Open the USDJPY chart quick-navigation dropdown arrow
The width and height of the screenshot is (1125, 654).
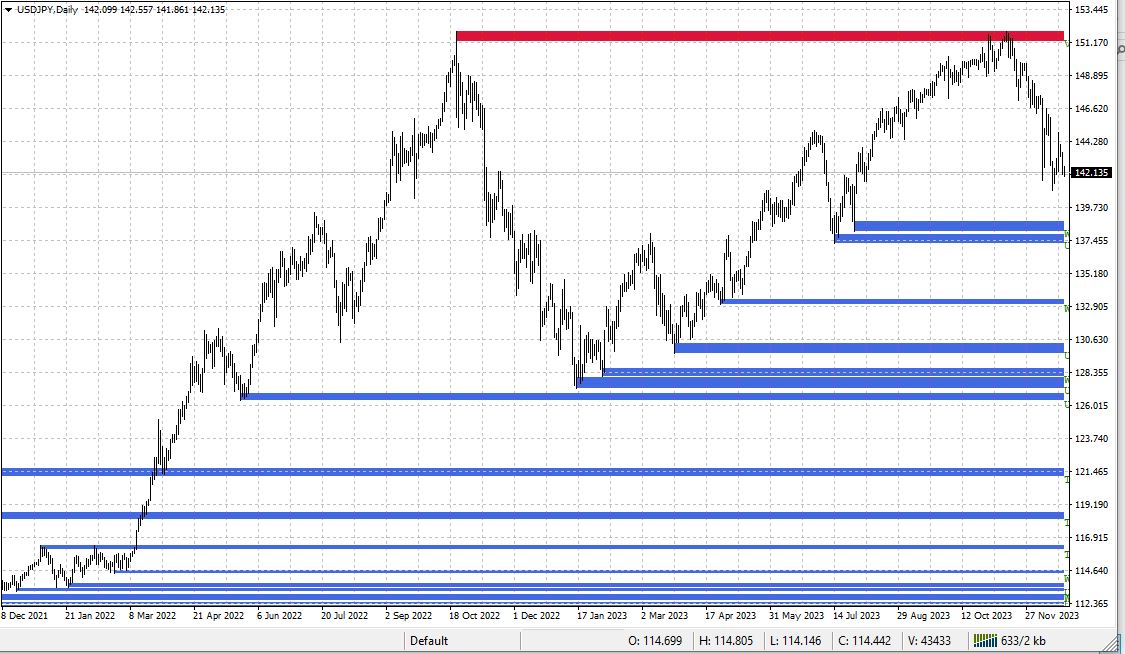pyautogui.click(x=9, y=9)
